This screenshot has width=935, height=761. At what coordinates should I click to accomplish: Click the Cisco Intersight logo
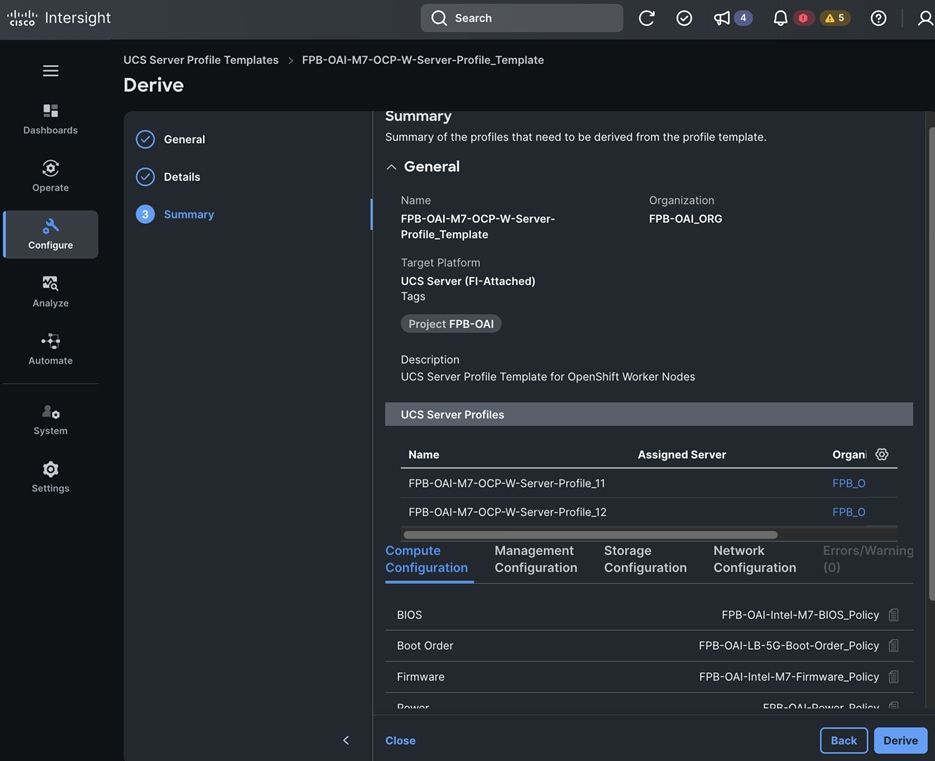[59, 18]
